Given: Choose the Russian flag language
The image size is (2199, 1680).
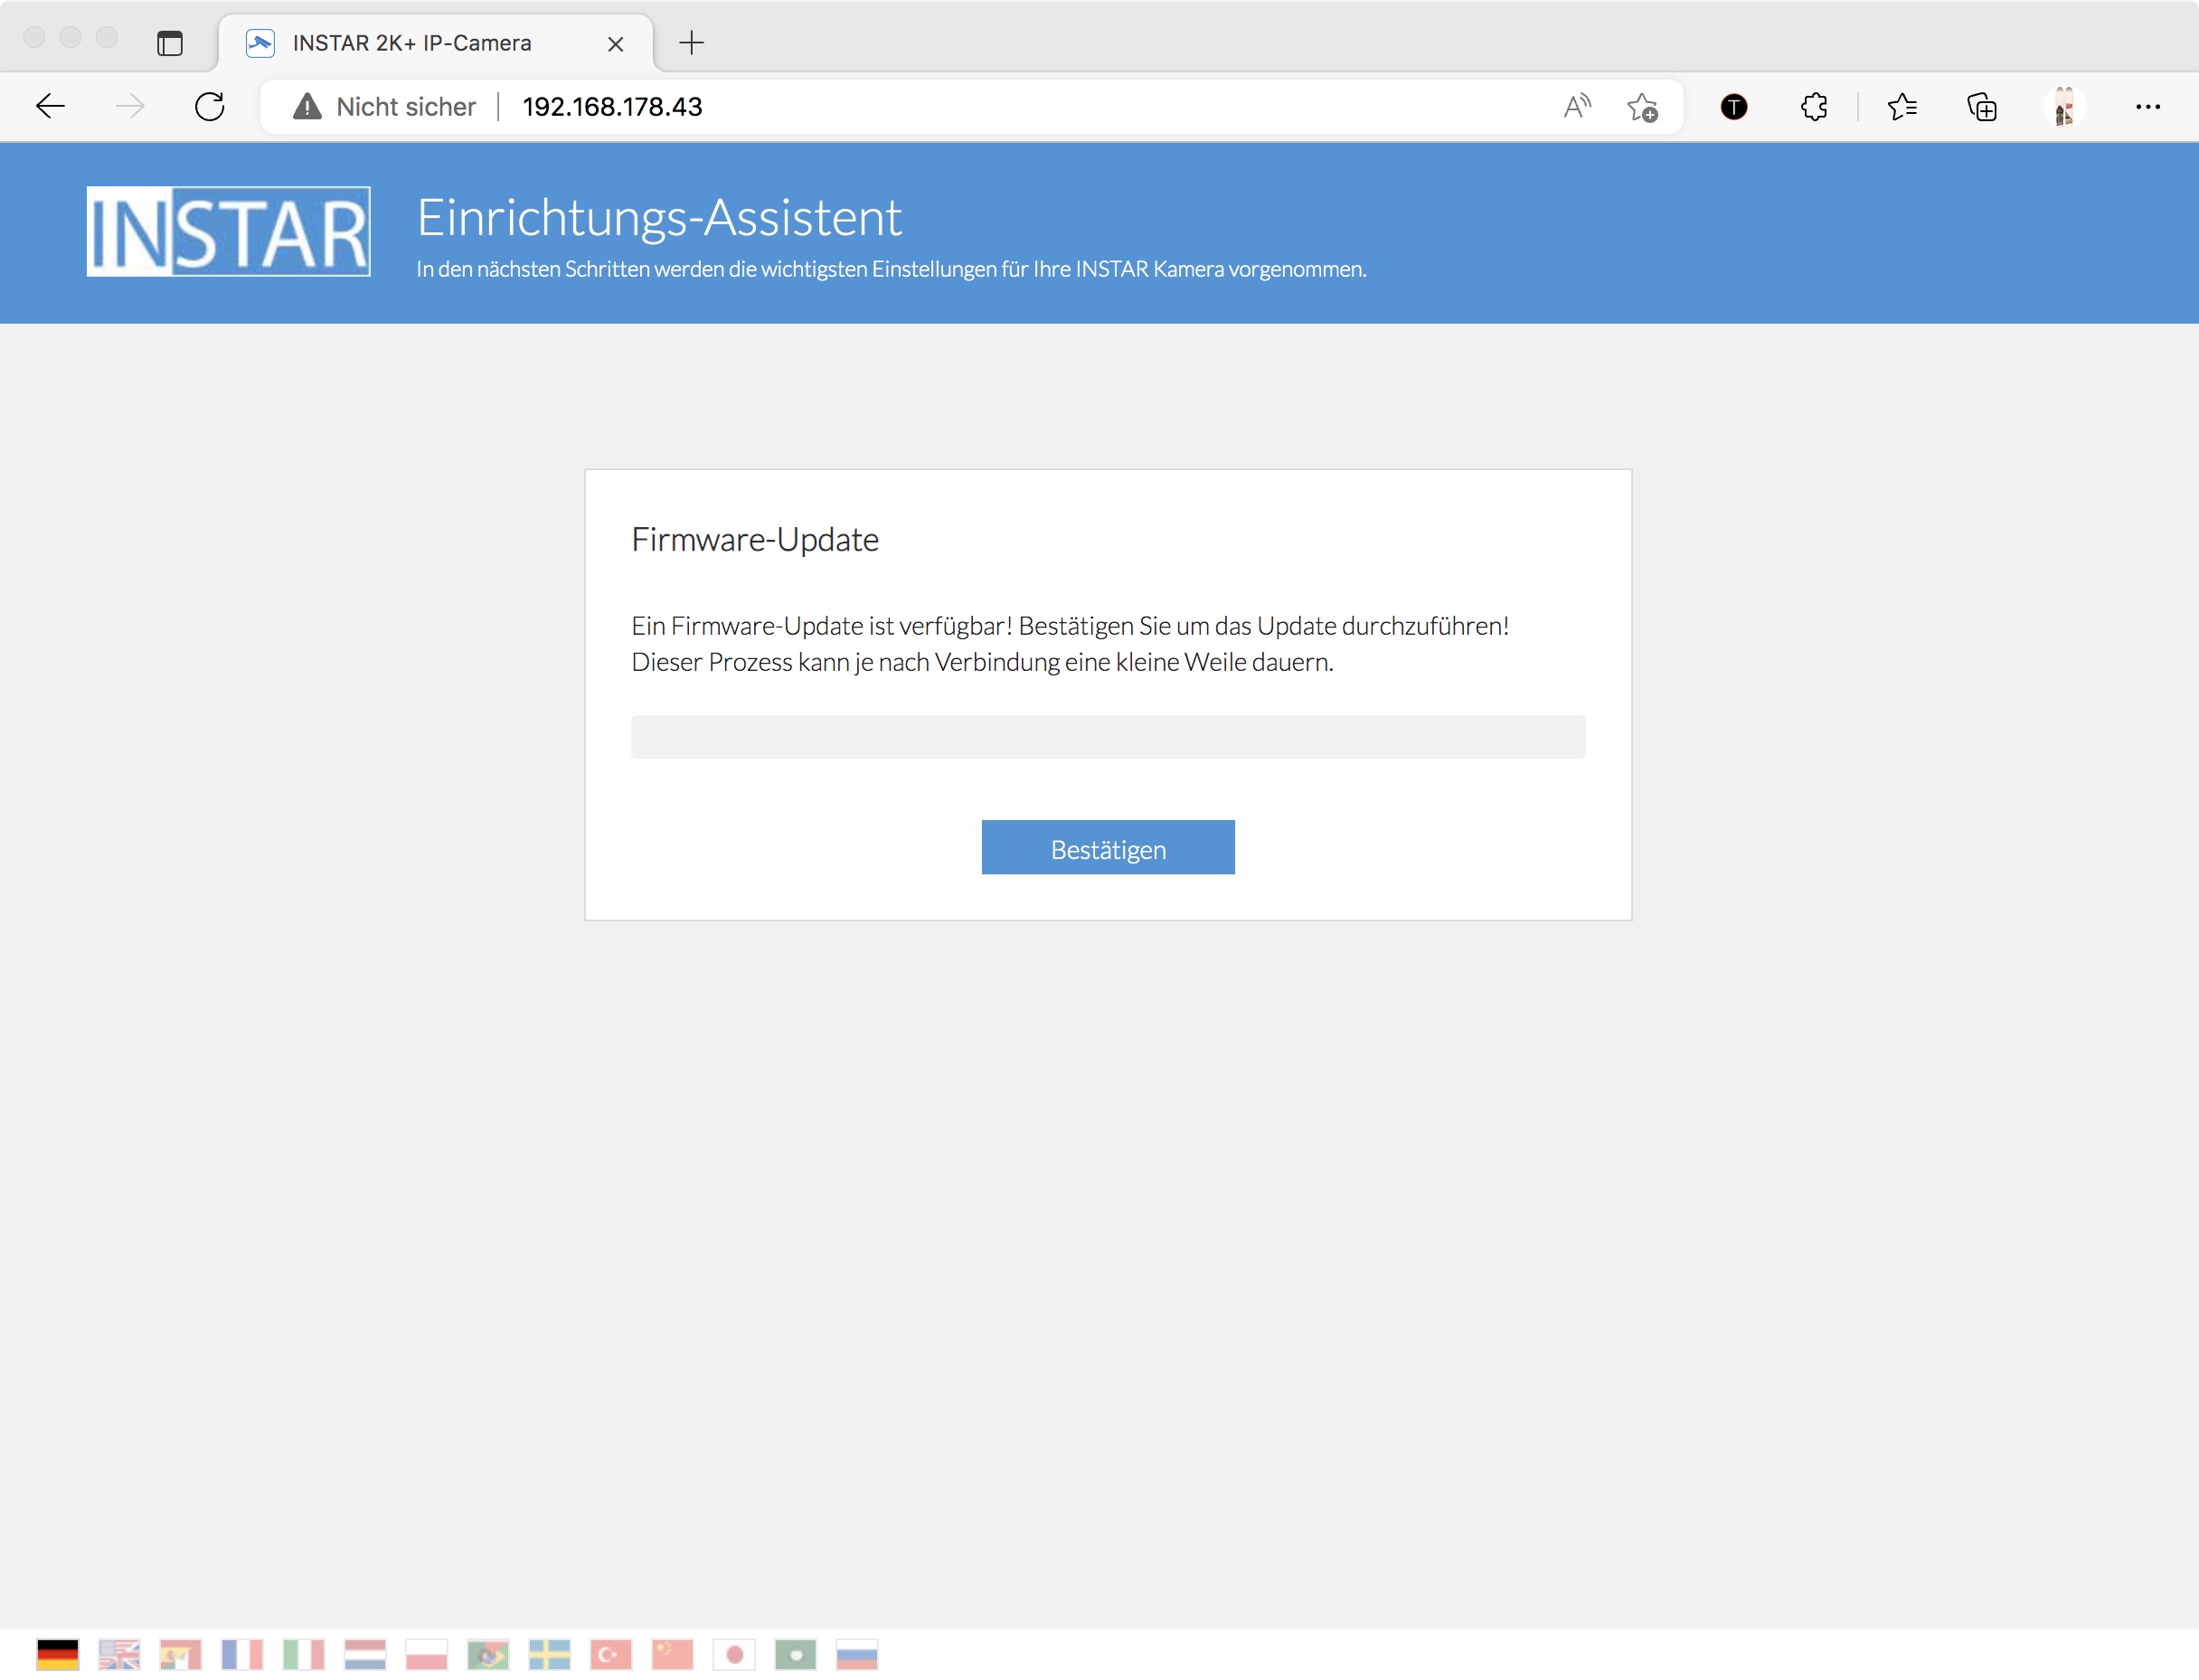Looking at the screenshot, I should pos(857,1654).
